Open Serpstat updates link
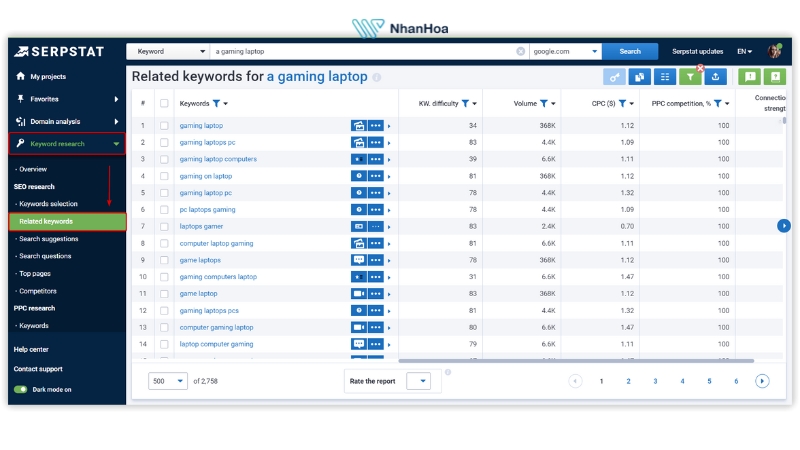800x450 pixels. 697,52
